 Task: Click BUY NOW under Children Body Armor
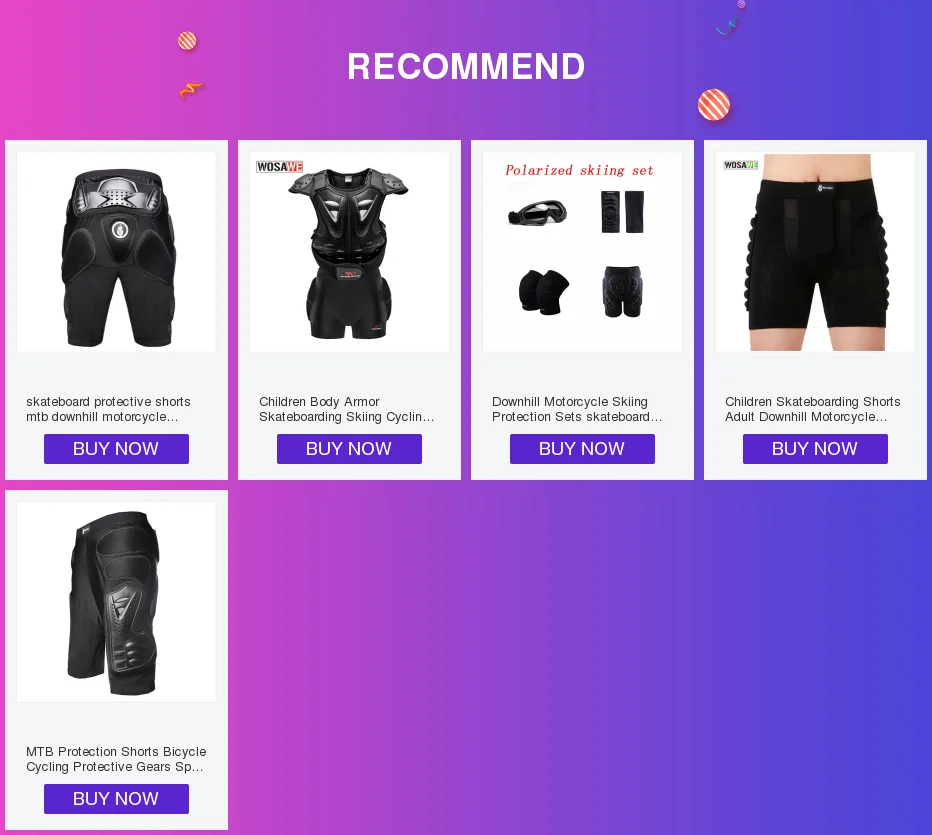pos(350,449)
